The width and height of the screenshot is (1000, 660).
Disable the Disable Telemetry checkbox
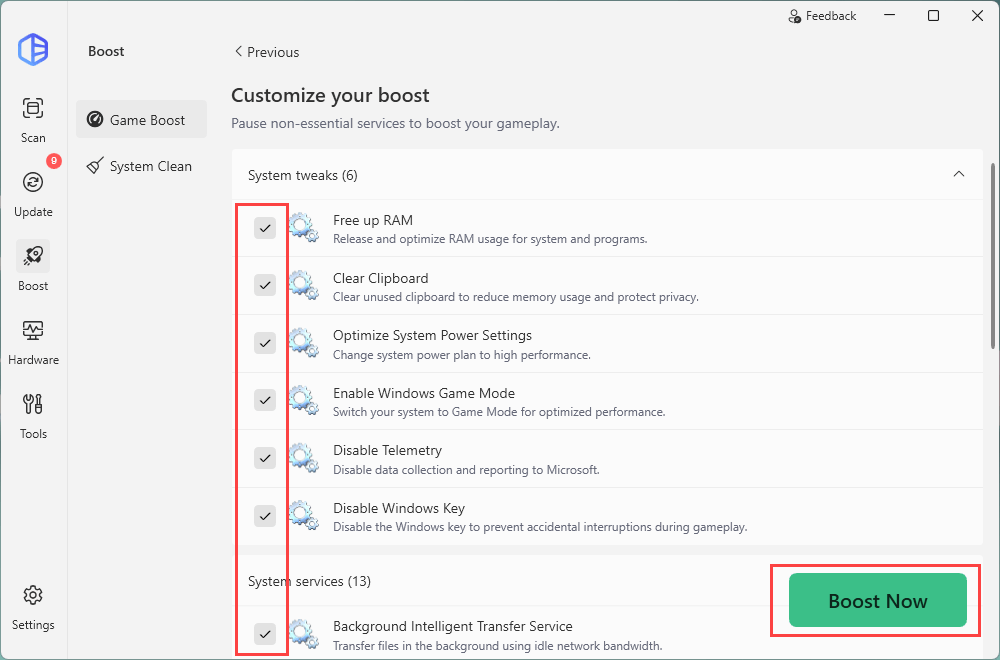(265, 458)
